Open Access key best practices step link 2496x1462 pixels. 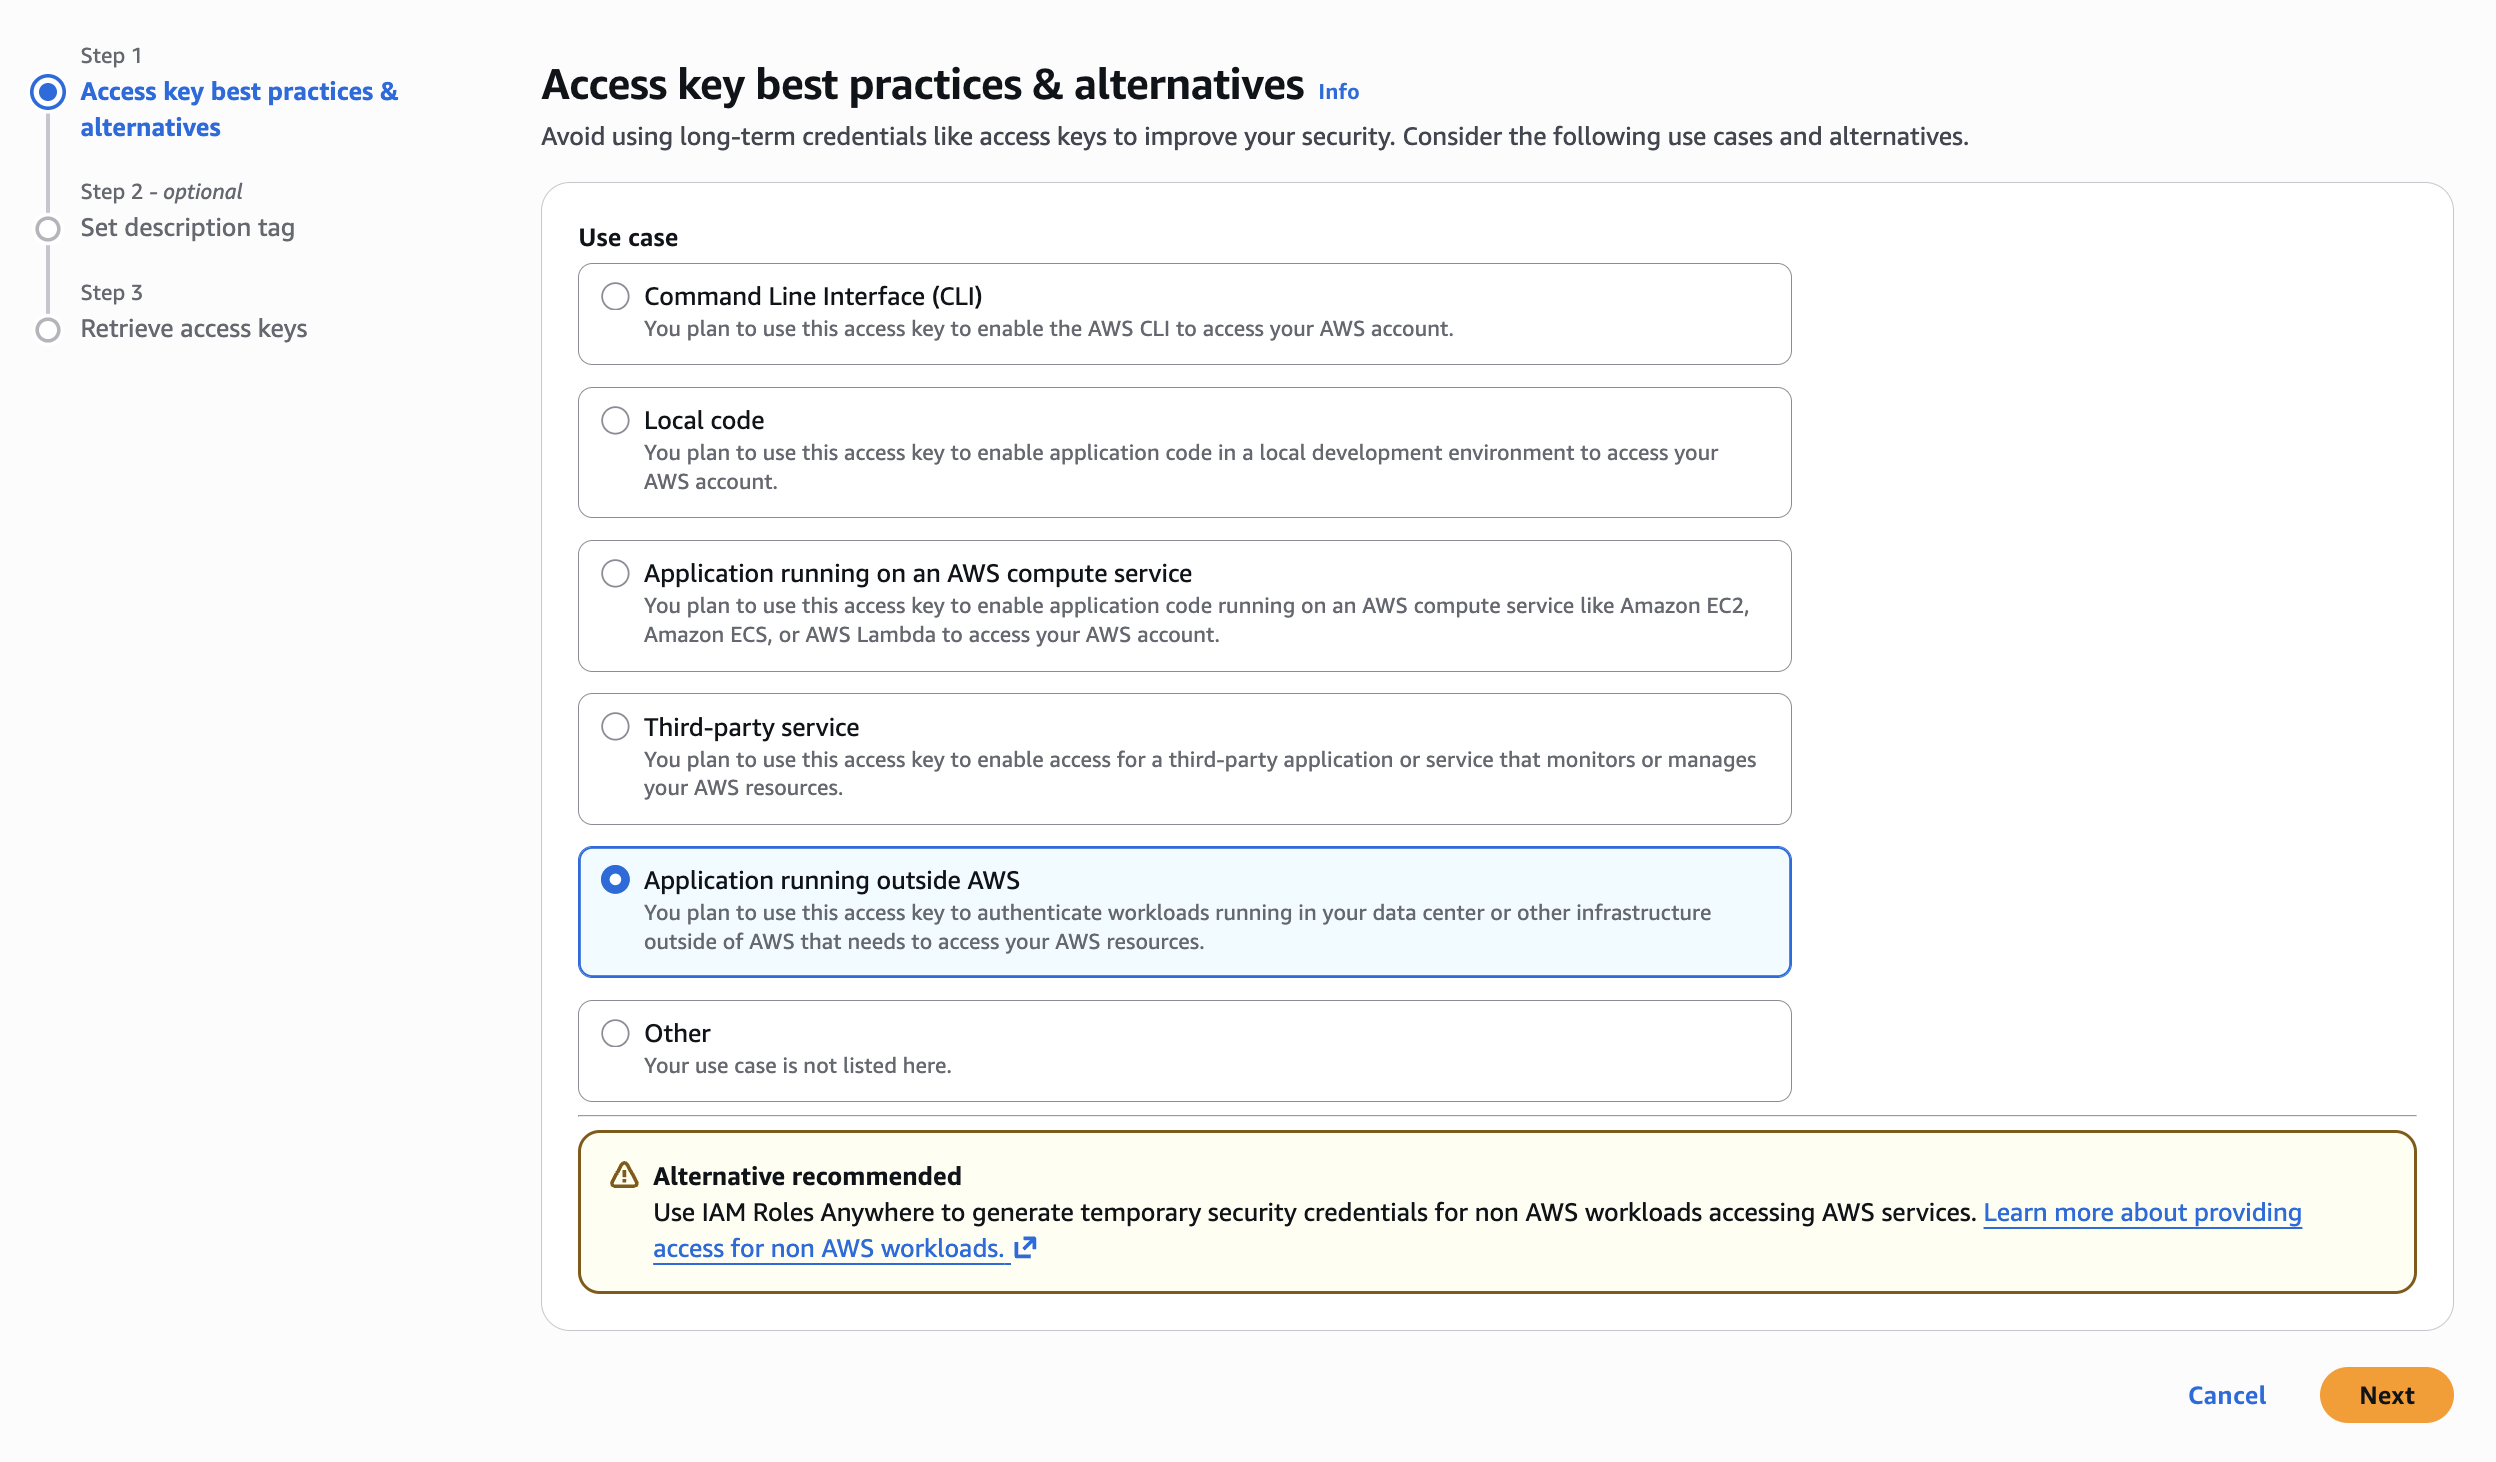pos(239,109)
